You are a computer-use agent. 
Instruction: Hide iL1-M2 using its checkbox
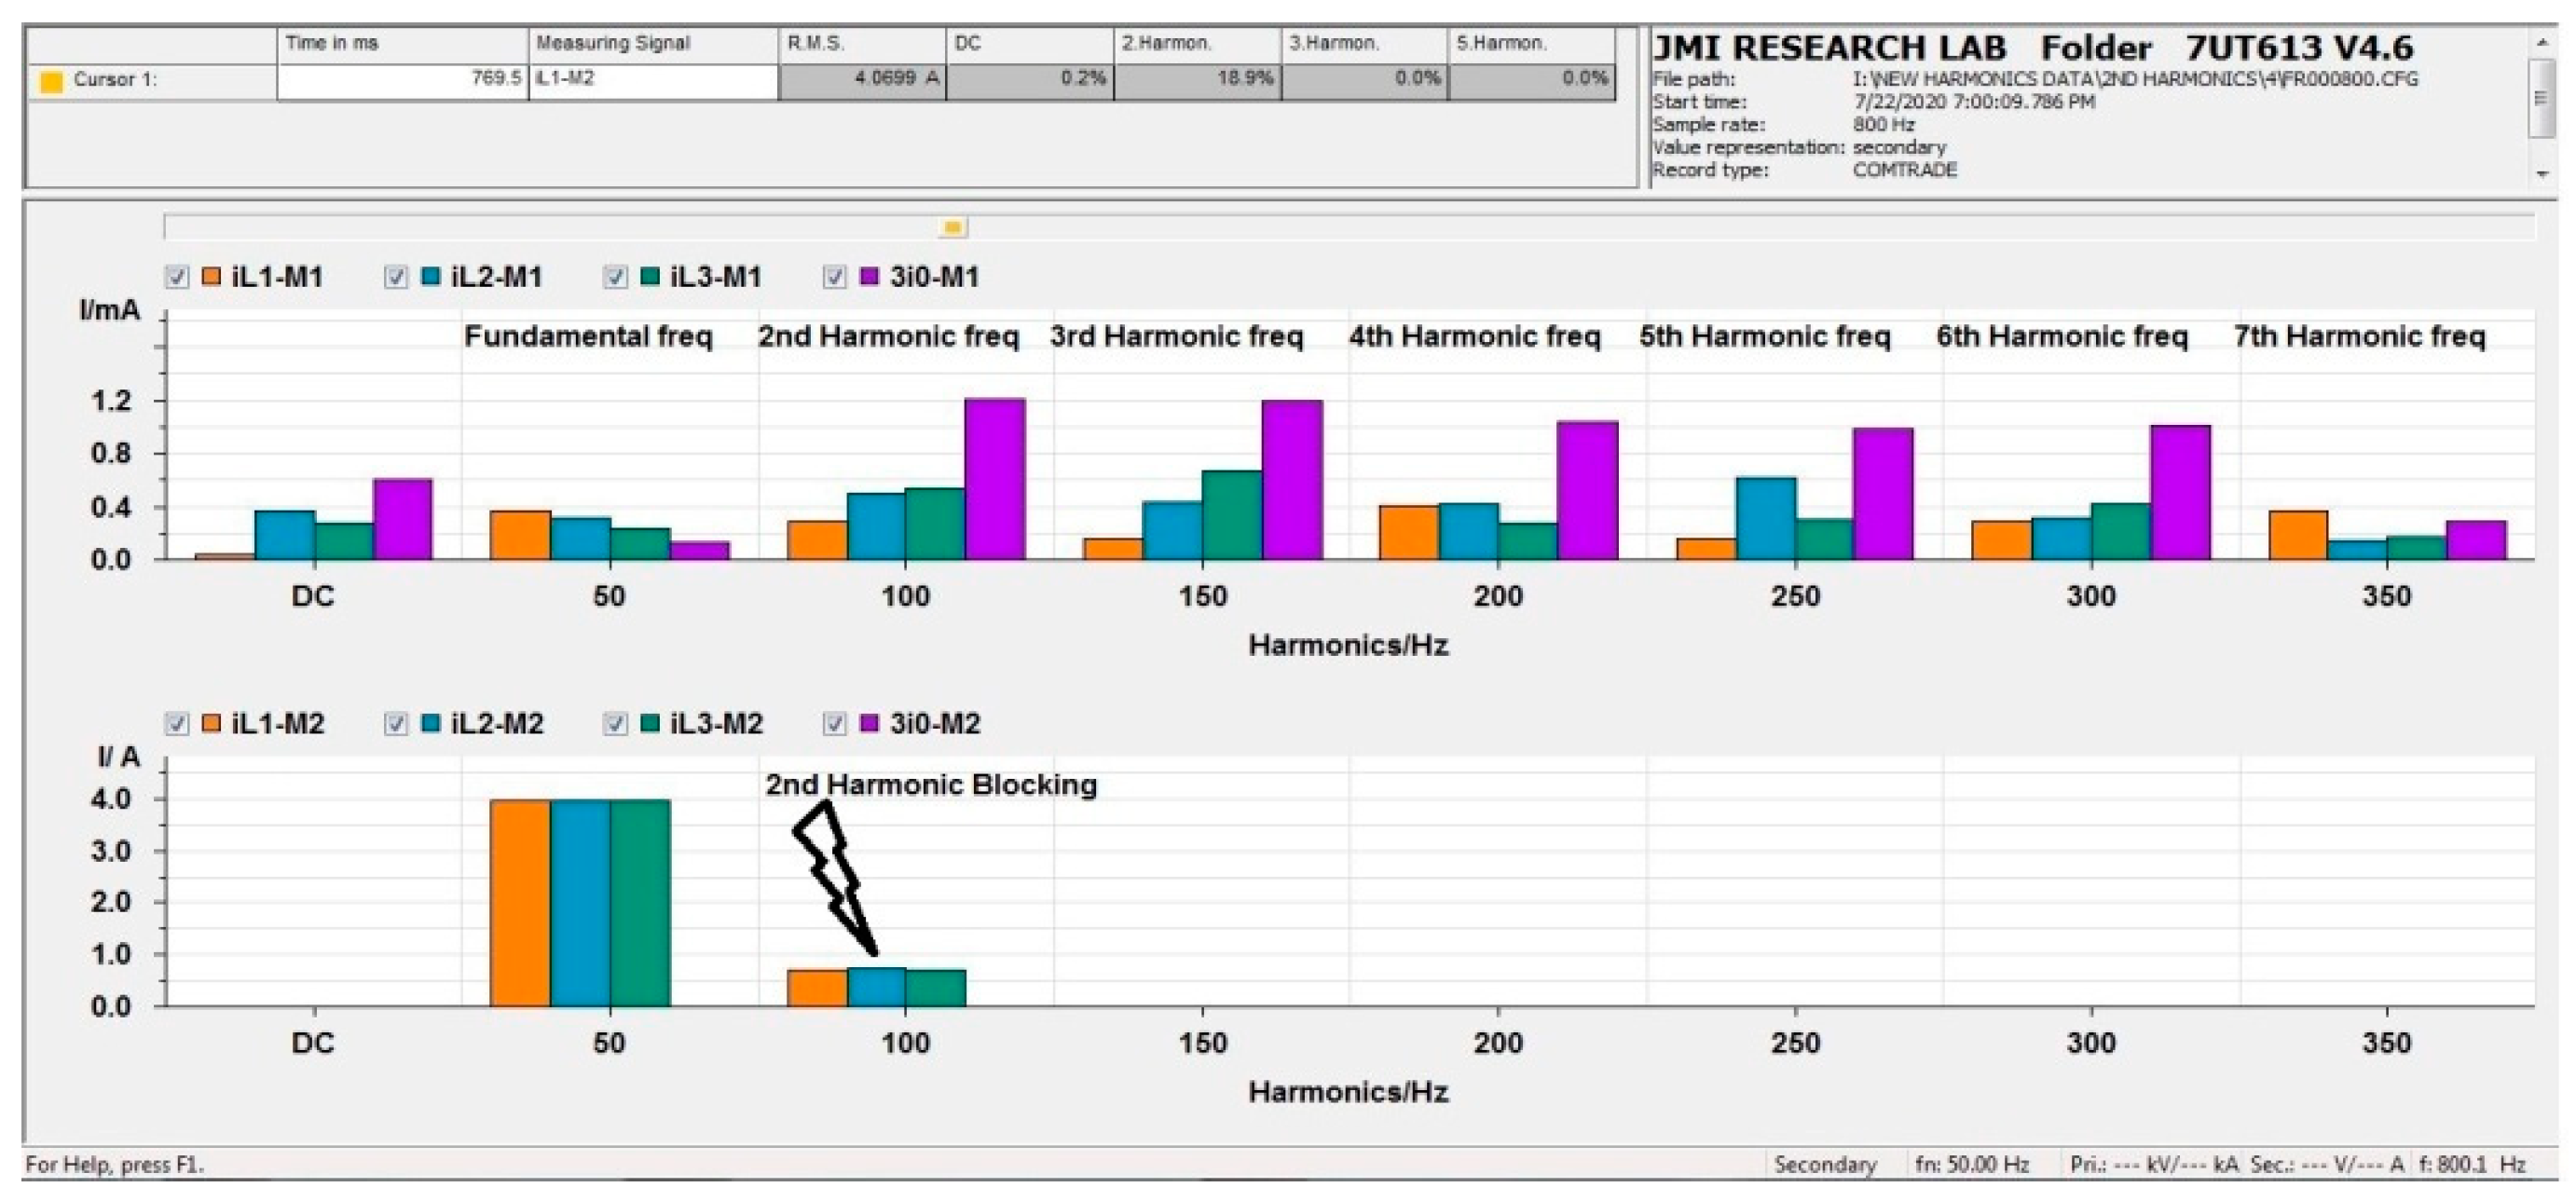coord(177,723)
